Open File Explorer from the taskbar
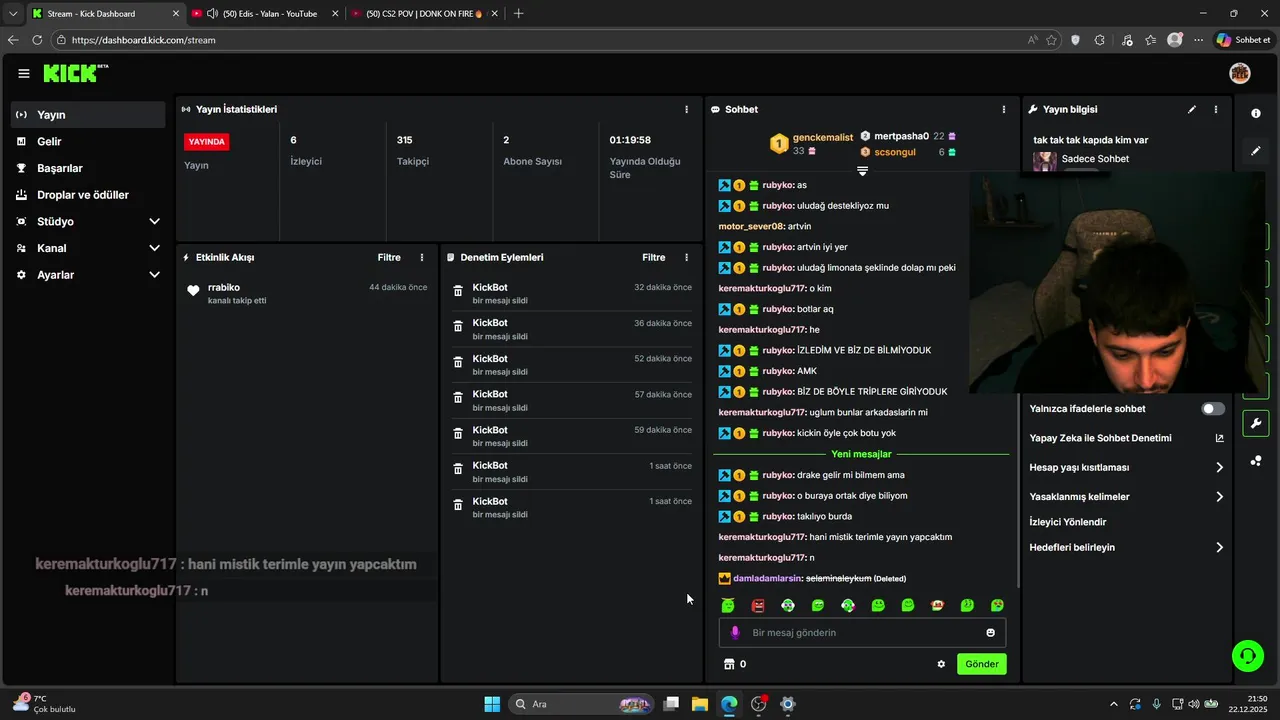 pyautogui.click(x=700, y=704)
